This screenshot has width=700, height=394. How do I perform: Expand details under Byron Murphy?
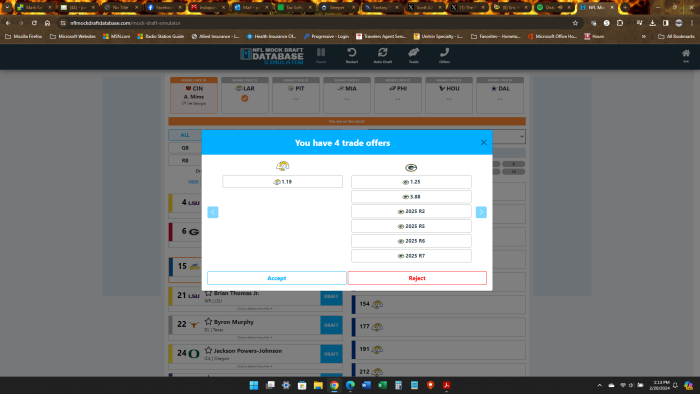(x=254, y=337)
